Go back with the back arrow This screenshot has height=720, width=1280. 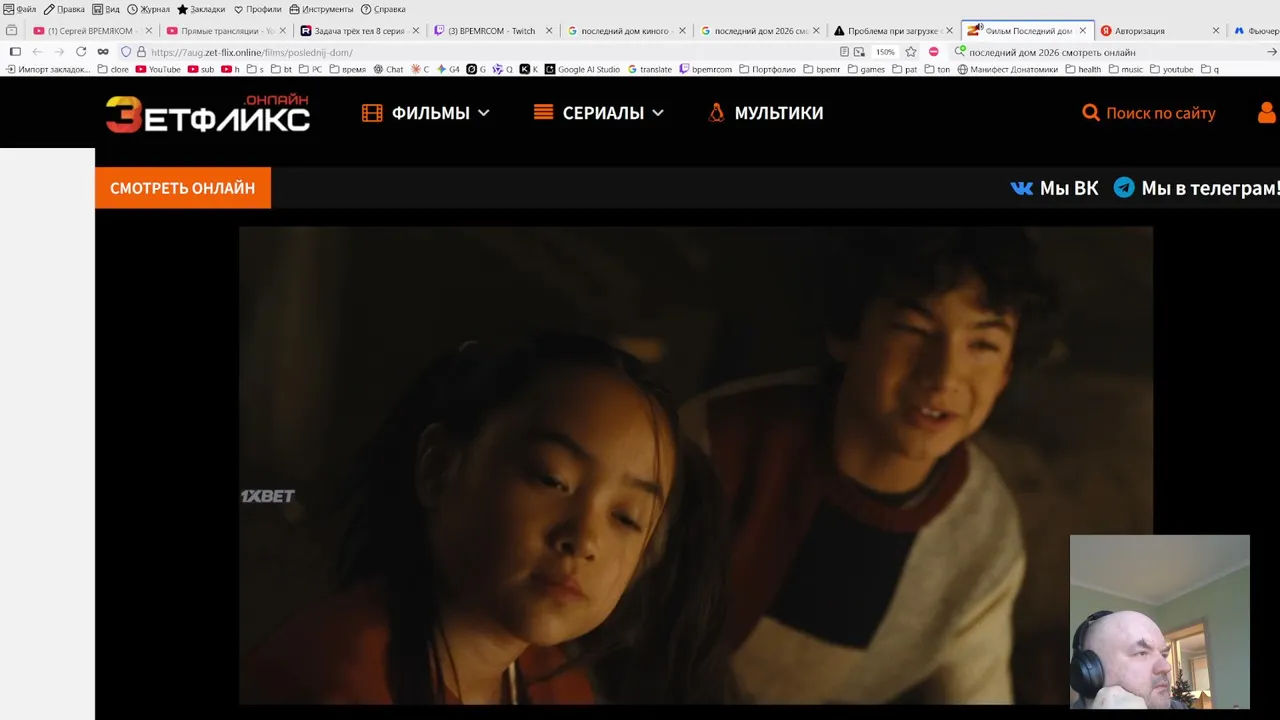(37, 52)
